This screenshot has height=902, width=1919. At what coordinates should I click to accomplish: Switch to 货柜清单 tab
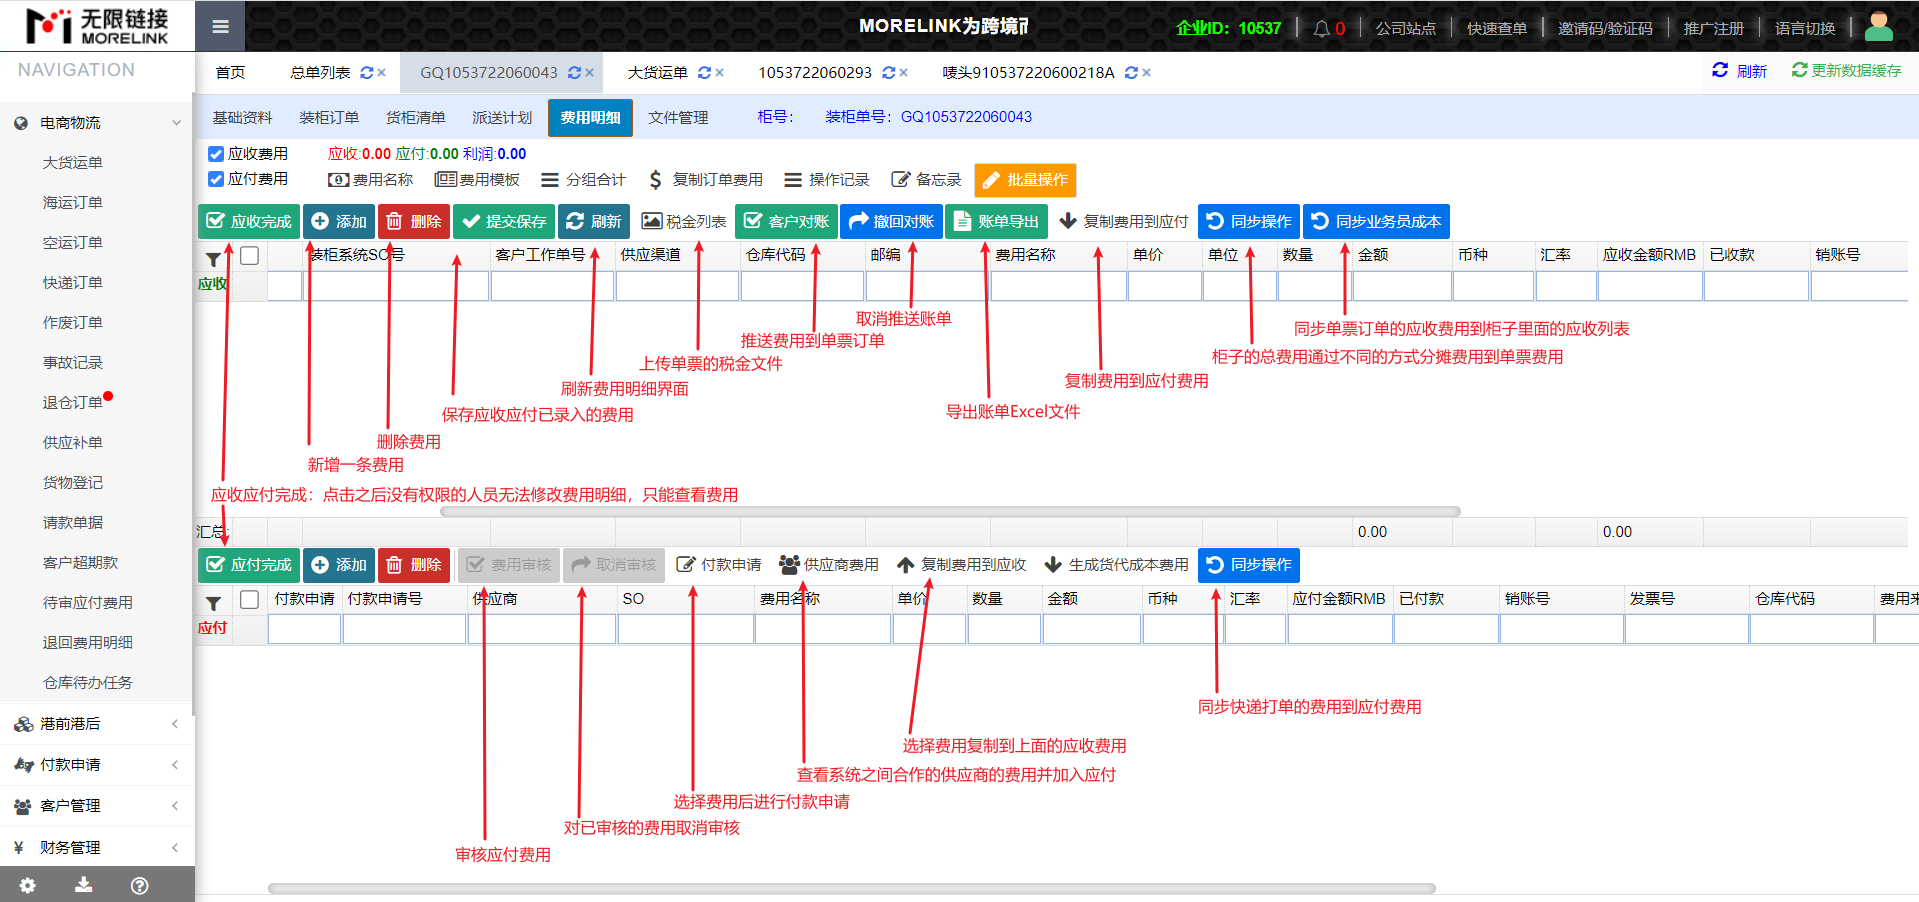coord(416,118)
